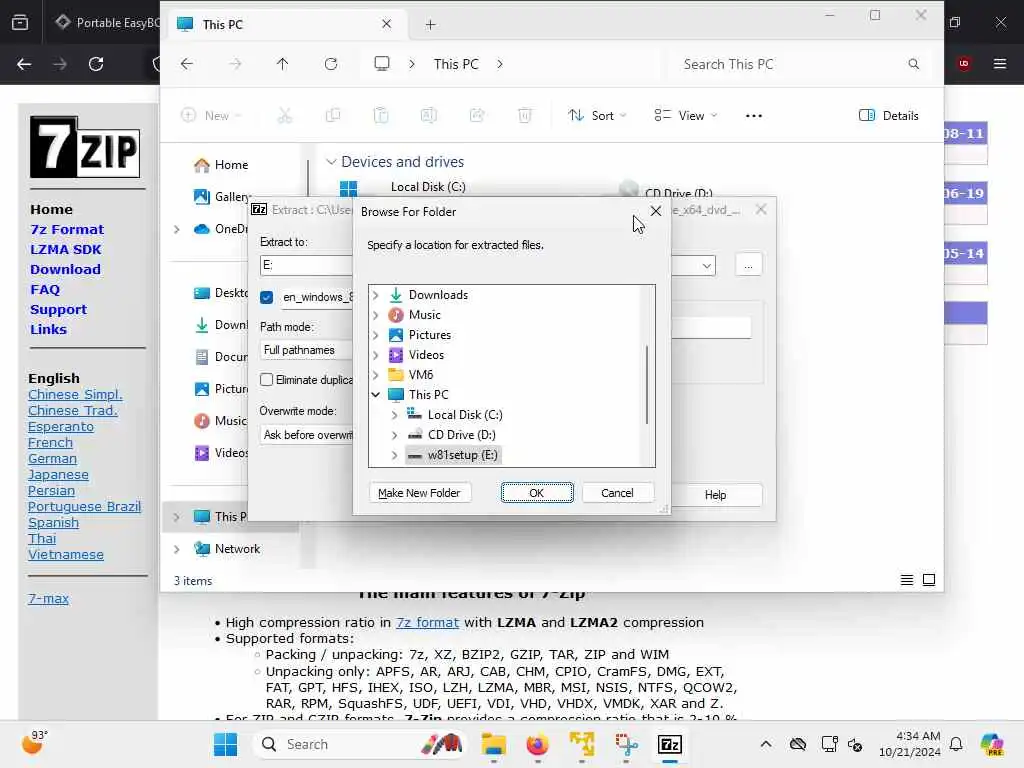Enable Eliminate duplication of root folder
The height and width of the screenshot is (768, 1024).
[x=266, y=379]
